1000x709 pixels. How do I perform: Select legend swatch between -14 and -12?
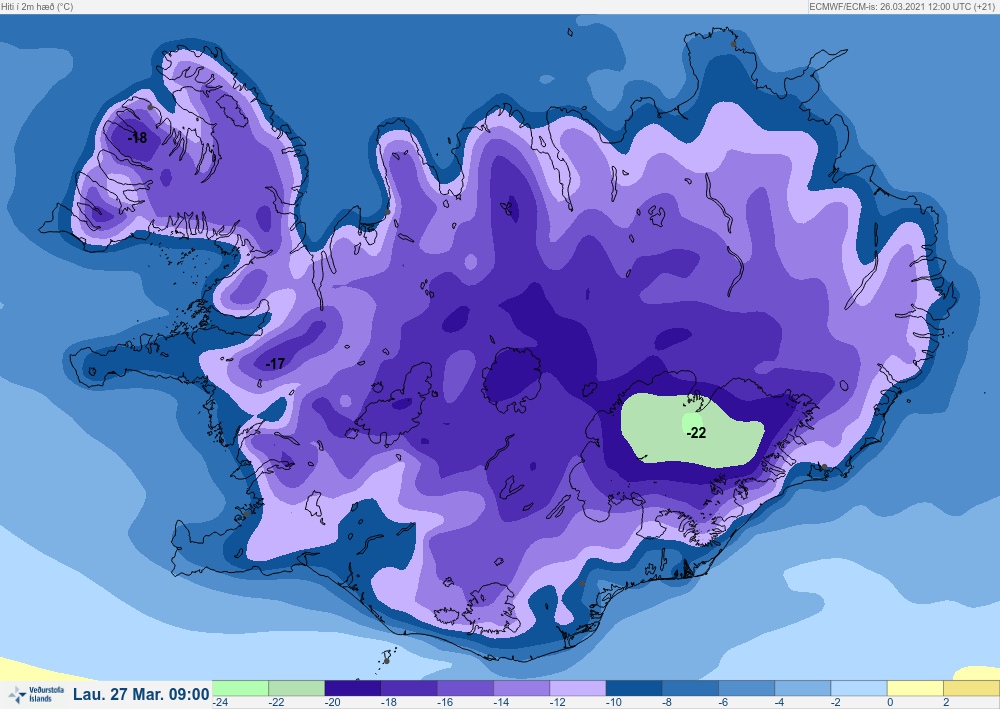coord(521,688)
